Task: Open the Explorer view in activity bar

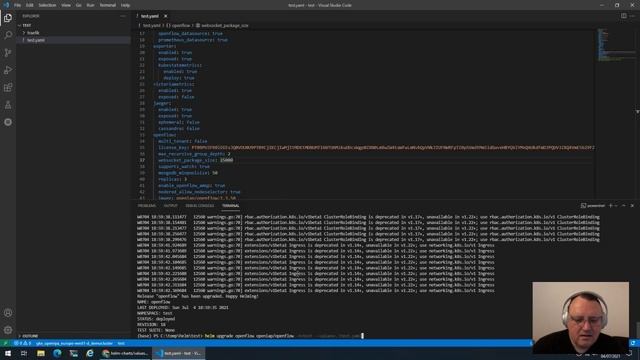Action: [8, 18]
